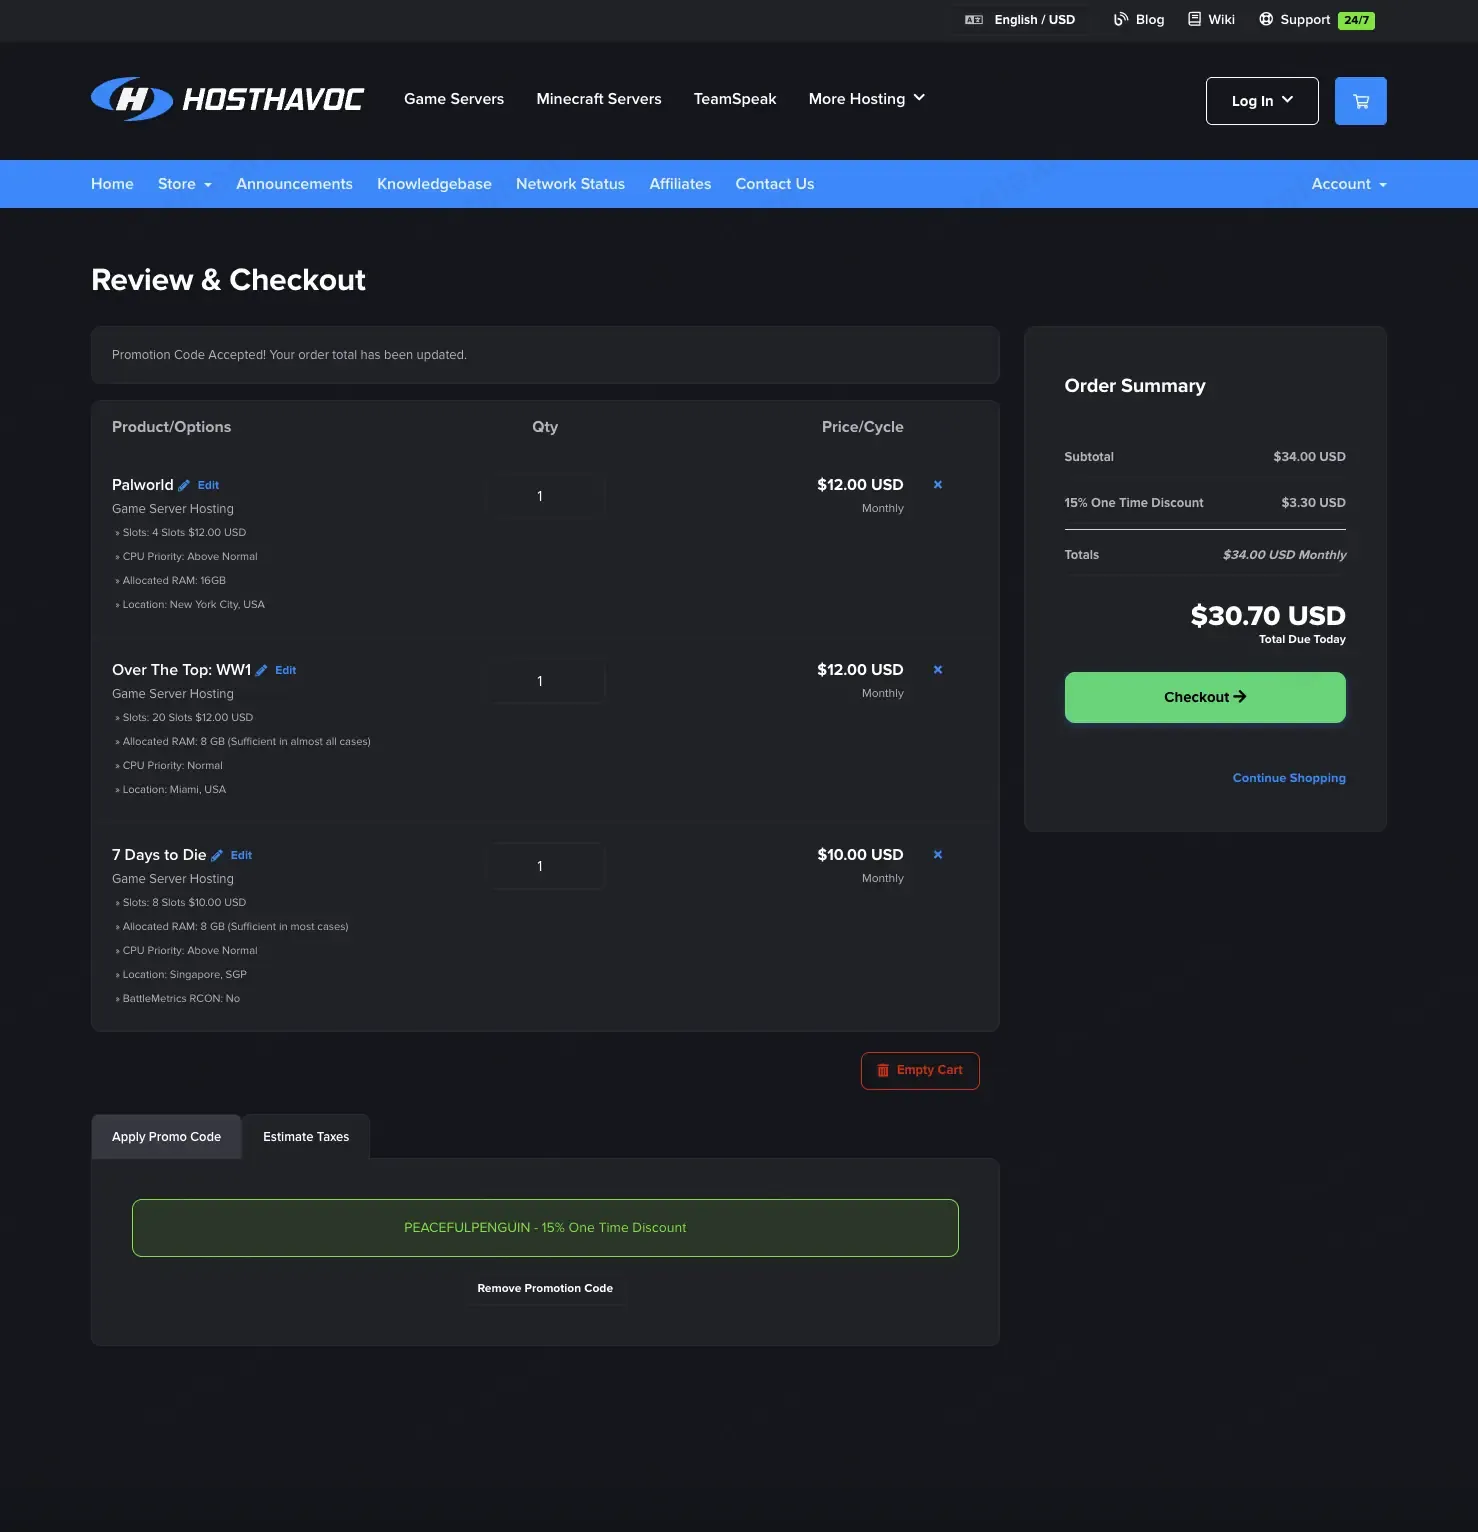Viewport: 1478px width, 1532px height.
Task: Click the PEACEFULPENGUIN promo code box
Action: [x=545, y=1228]
